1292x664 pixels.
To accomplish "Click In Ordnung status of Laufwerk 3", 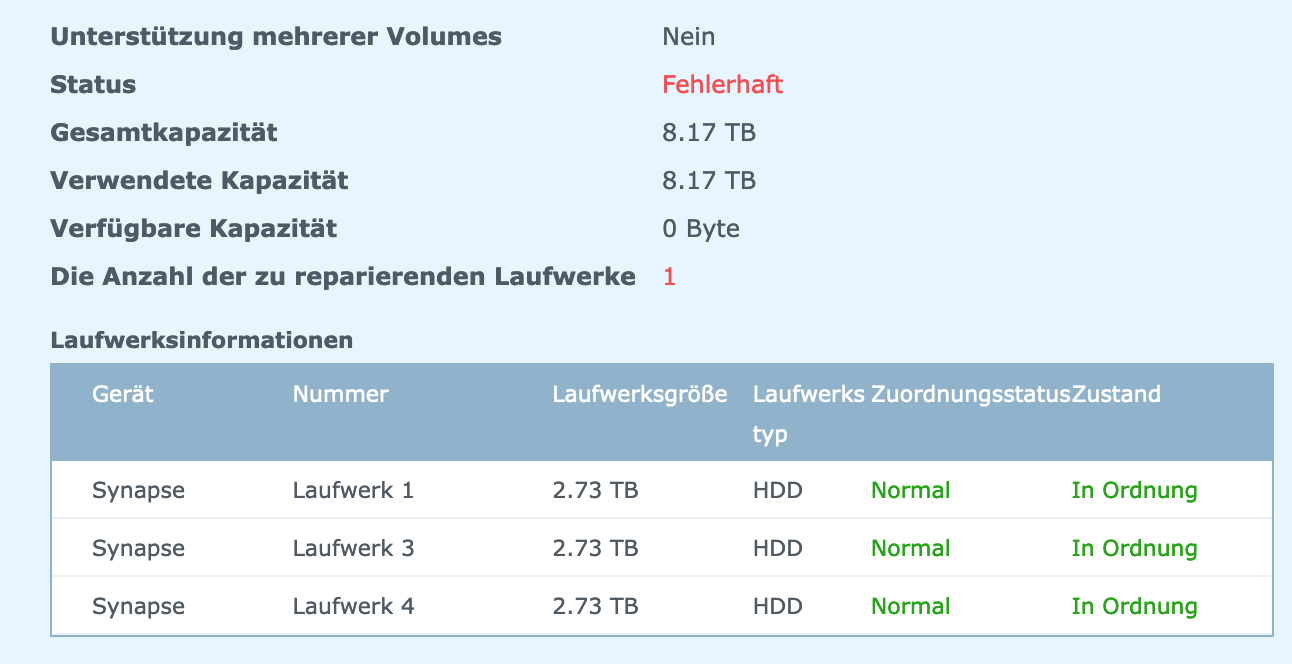I will click(1134, 548).
